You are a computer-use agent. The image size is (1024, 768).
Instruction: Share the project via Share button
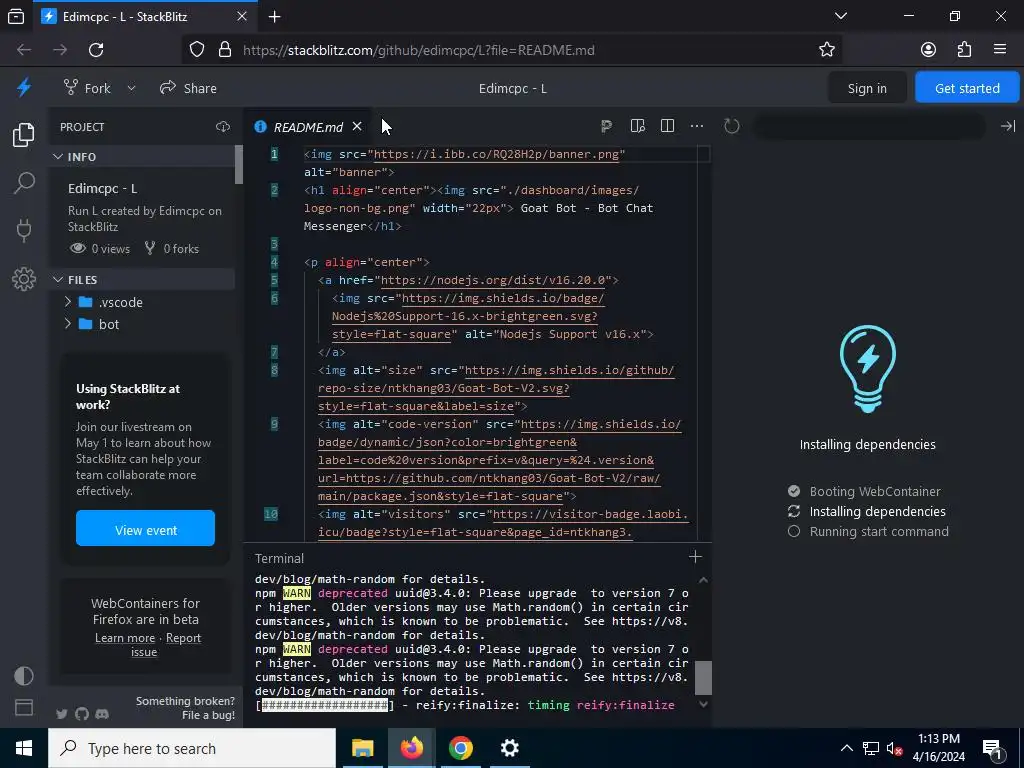(x=188, y=88)
